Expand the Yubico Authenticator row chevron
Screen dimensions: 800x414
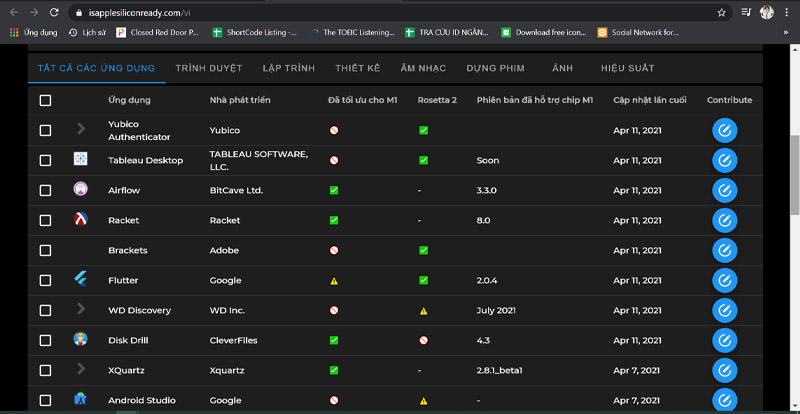(81, 129)
